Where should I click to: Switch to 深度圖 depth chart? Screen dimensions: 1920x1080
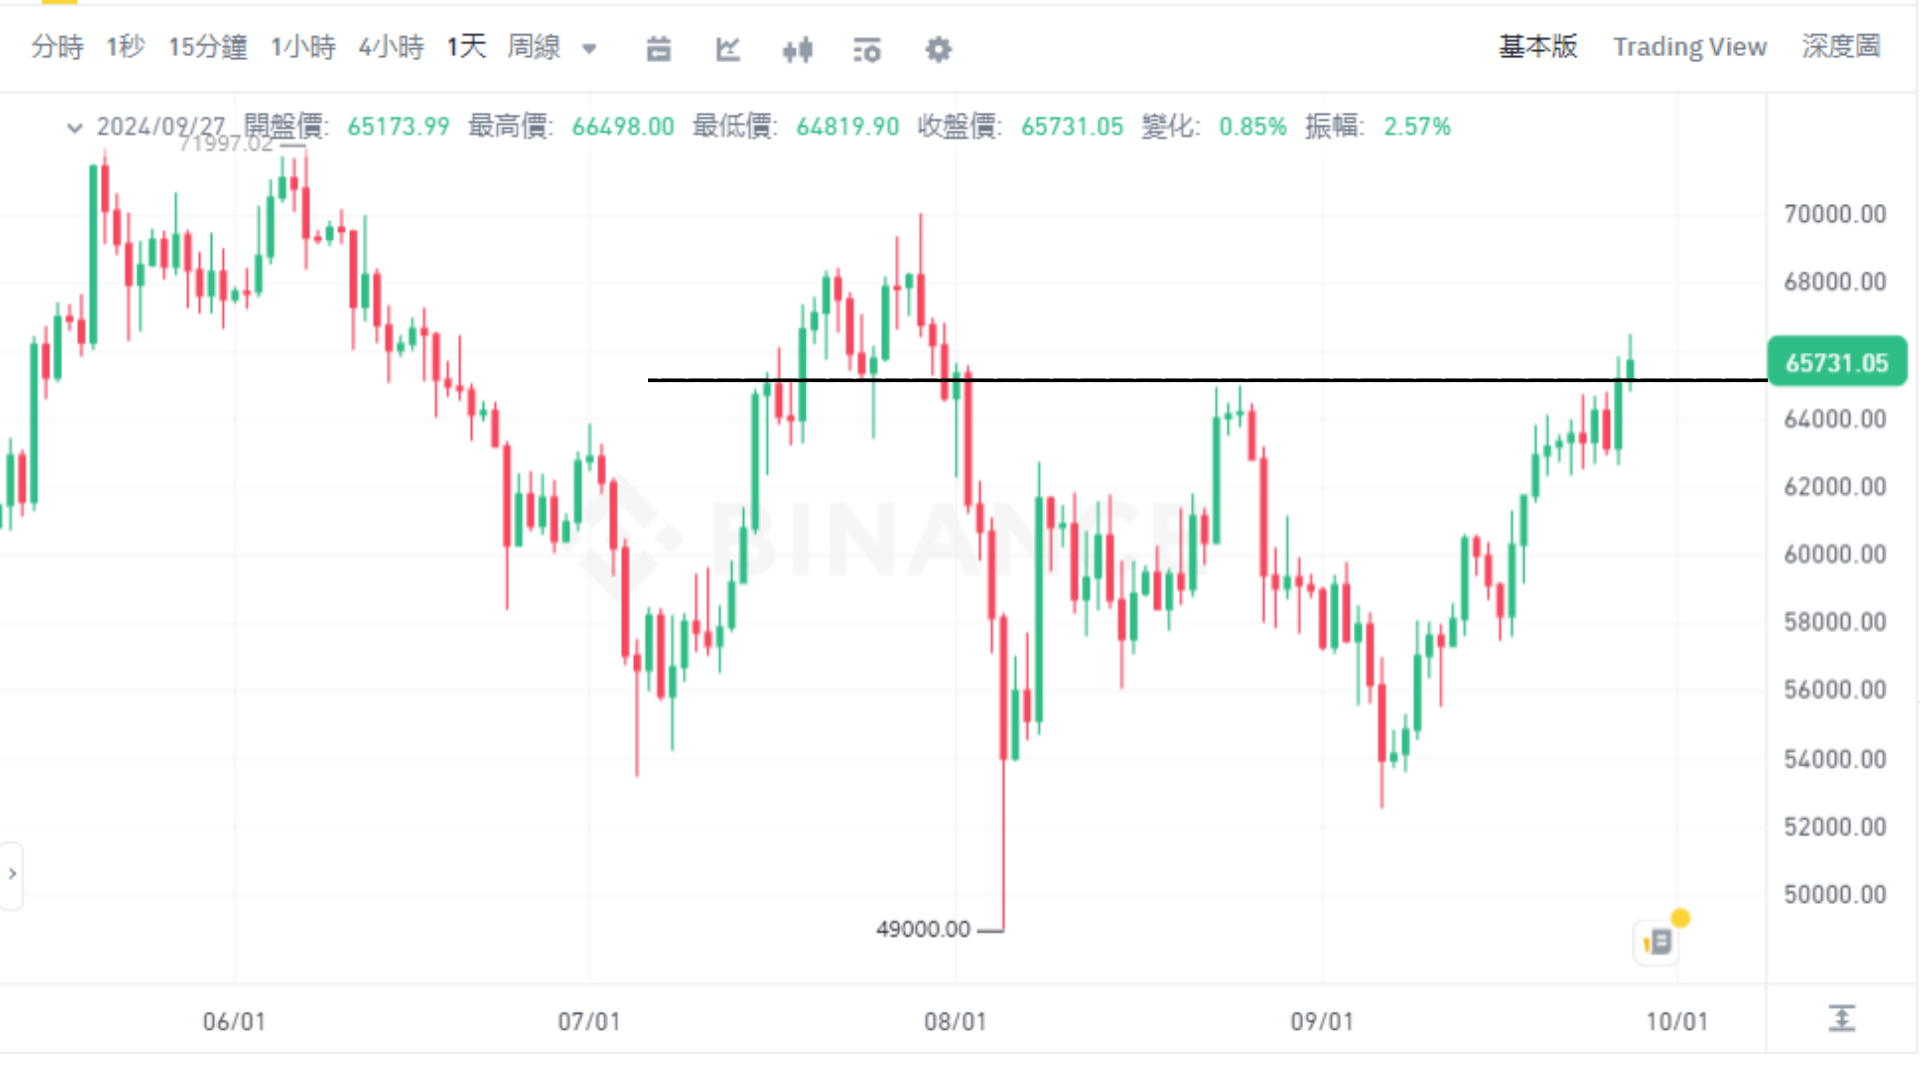tap(1840, 47)
